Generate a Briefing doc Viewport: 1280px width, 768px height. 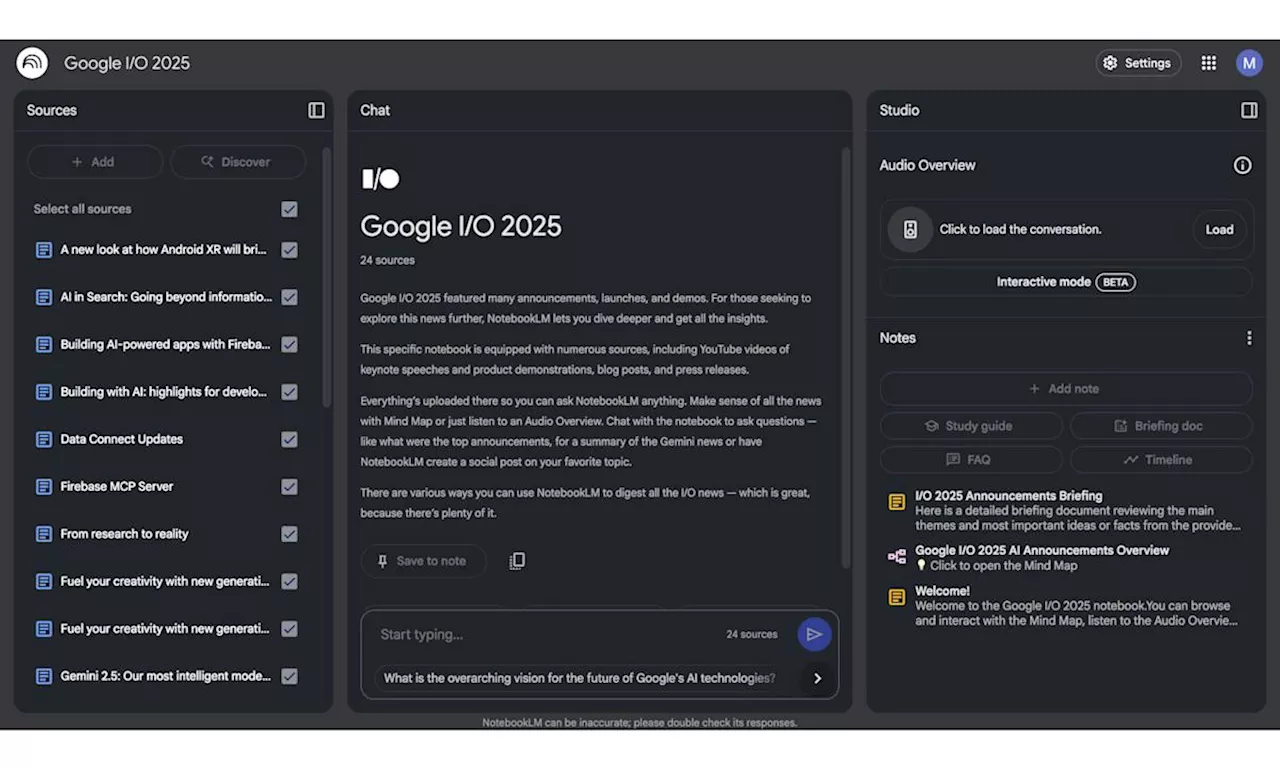coord(1161,426)
